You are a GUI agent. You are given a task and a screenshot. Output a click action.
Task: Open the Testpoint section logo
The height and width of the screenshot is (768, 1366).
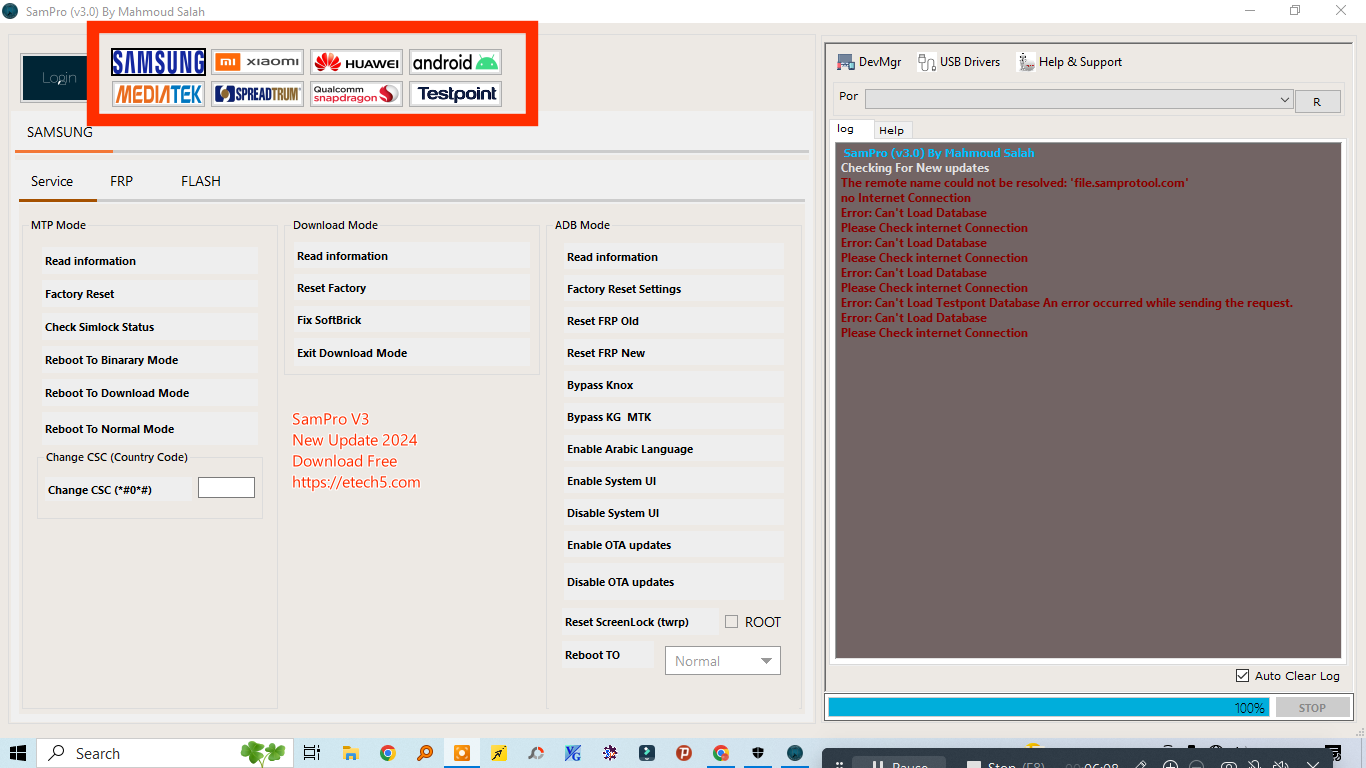(455, 94)
